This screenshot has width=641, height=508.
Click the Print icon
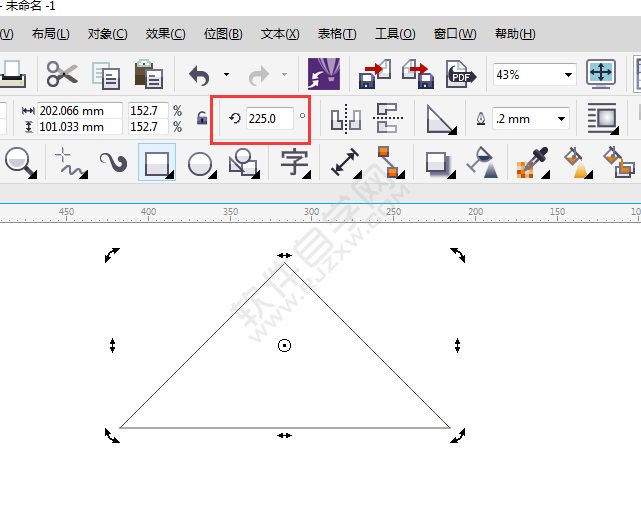pyautogui.click(x=13, y=74)
